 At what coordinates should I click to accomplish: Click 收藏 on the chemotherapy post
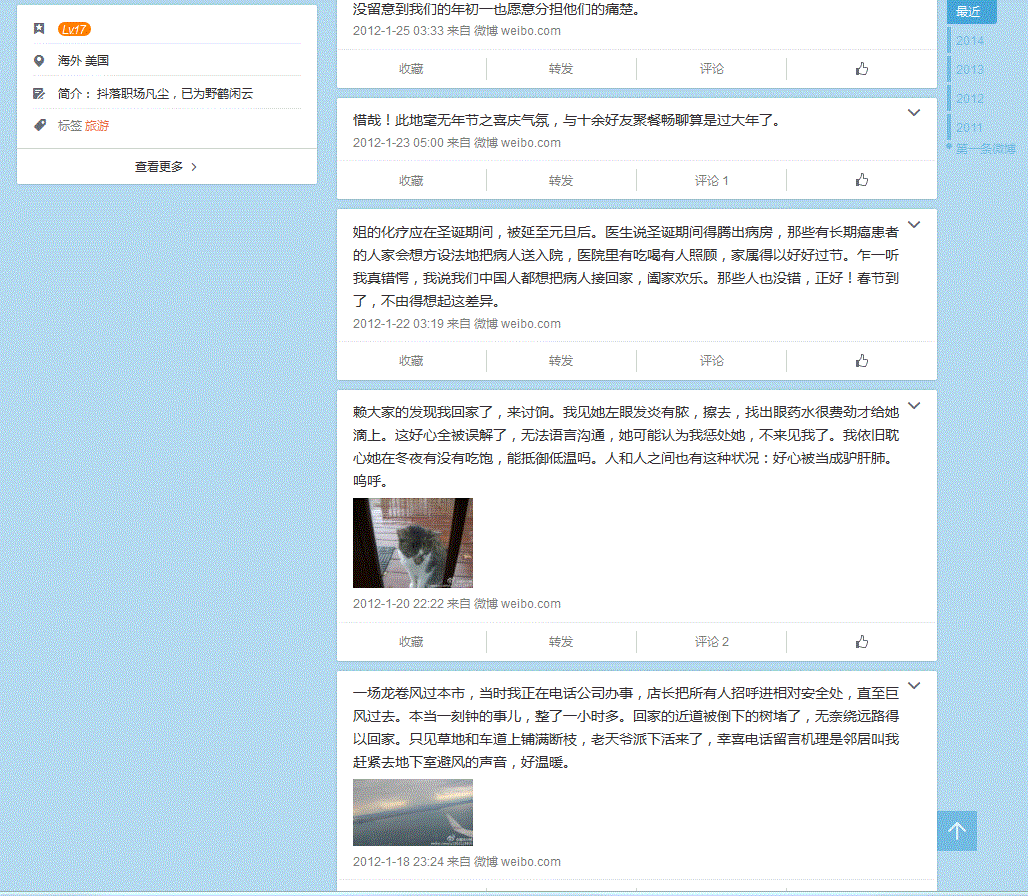click(411, 361)
